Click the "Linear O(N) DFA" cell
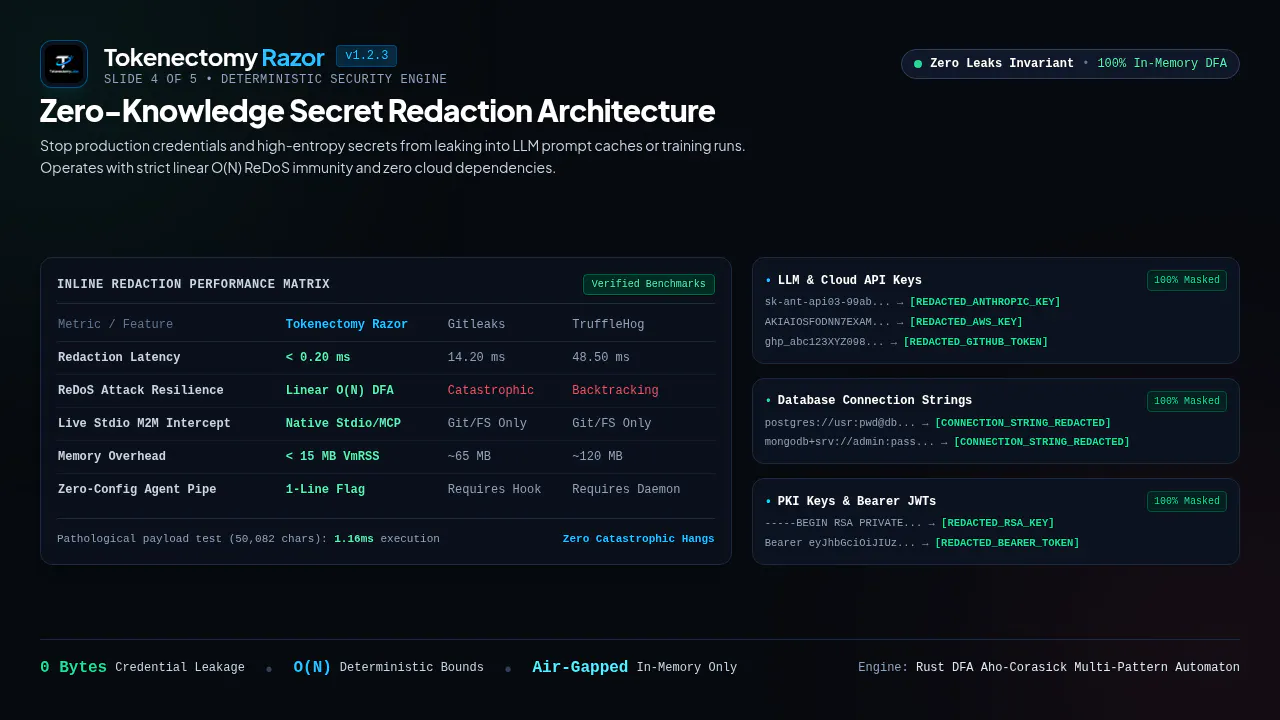The width and height of the screenshot is (1280, 720). [x=340, y=390]
